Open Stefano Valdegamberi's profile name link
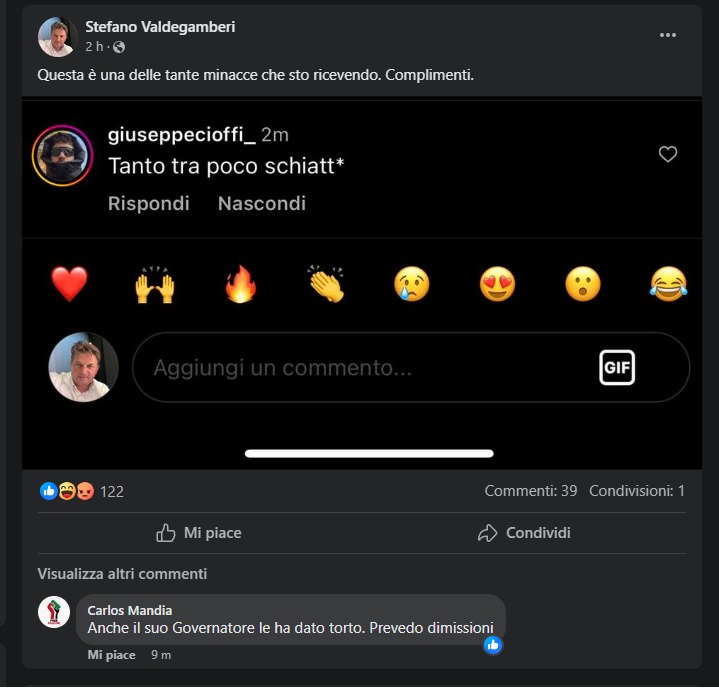 [160, 27]
